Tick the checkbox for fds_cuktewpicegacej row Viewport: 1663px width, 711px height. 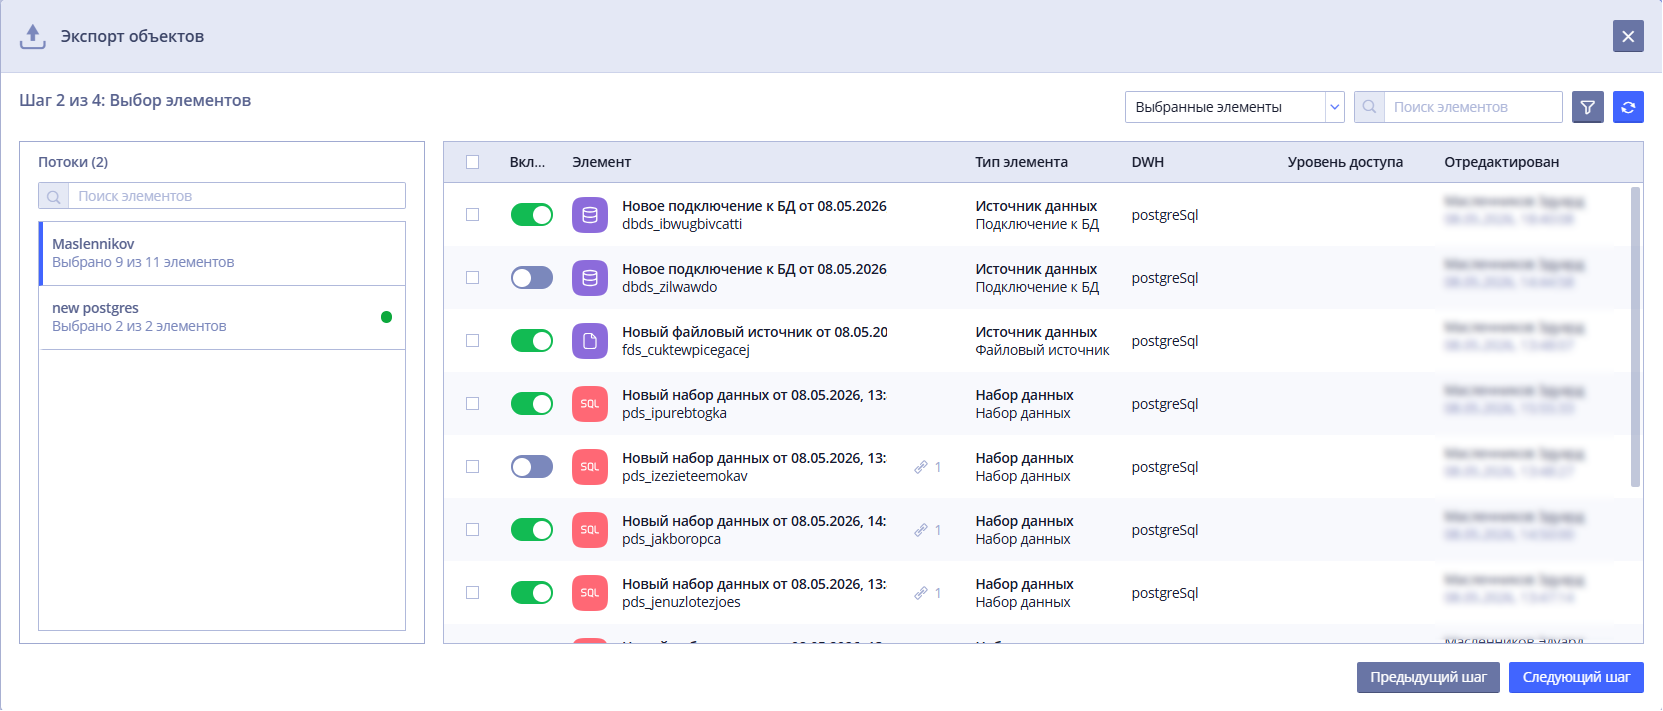point(473,341)
